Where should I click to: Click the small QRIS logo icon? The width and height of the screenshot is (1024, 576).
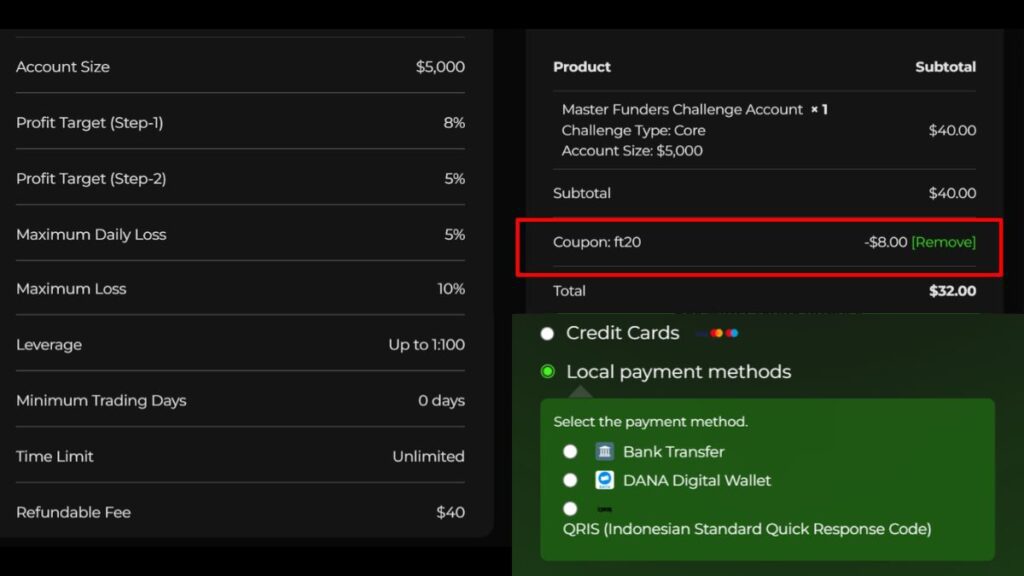coord(604,509)
